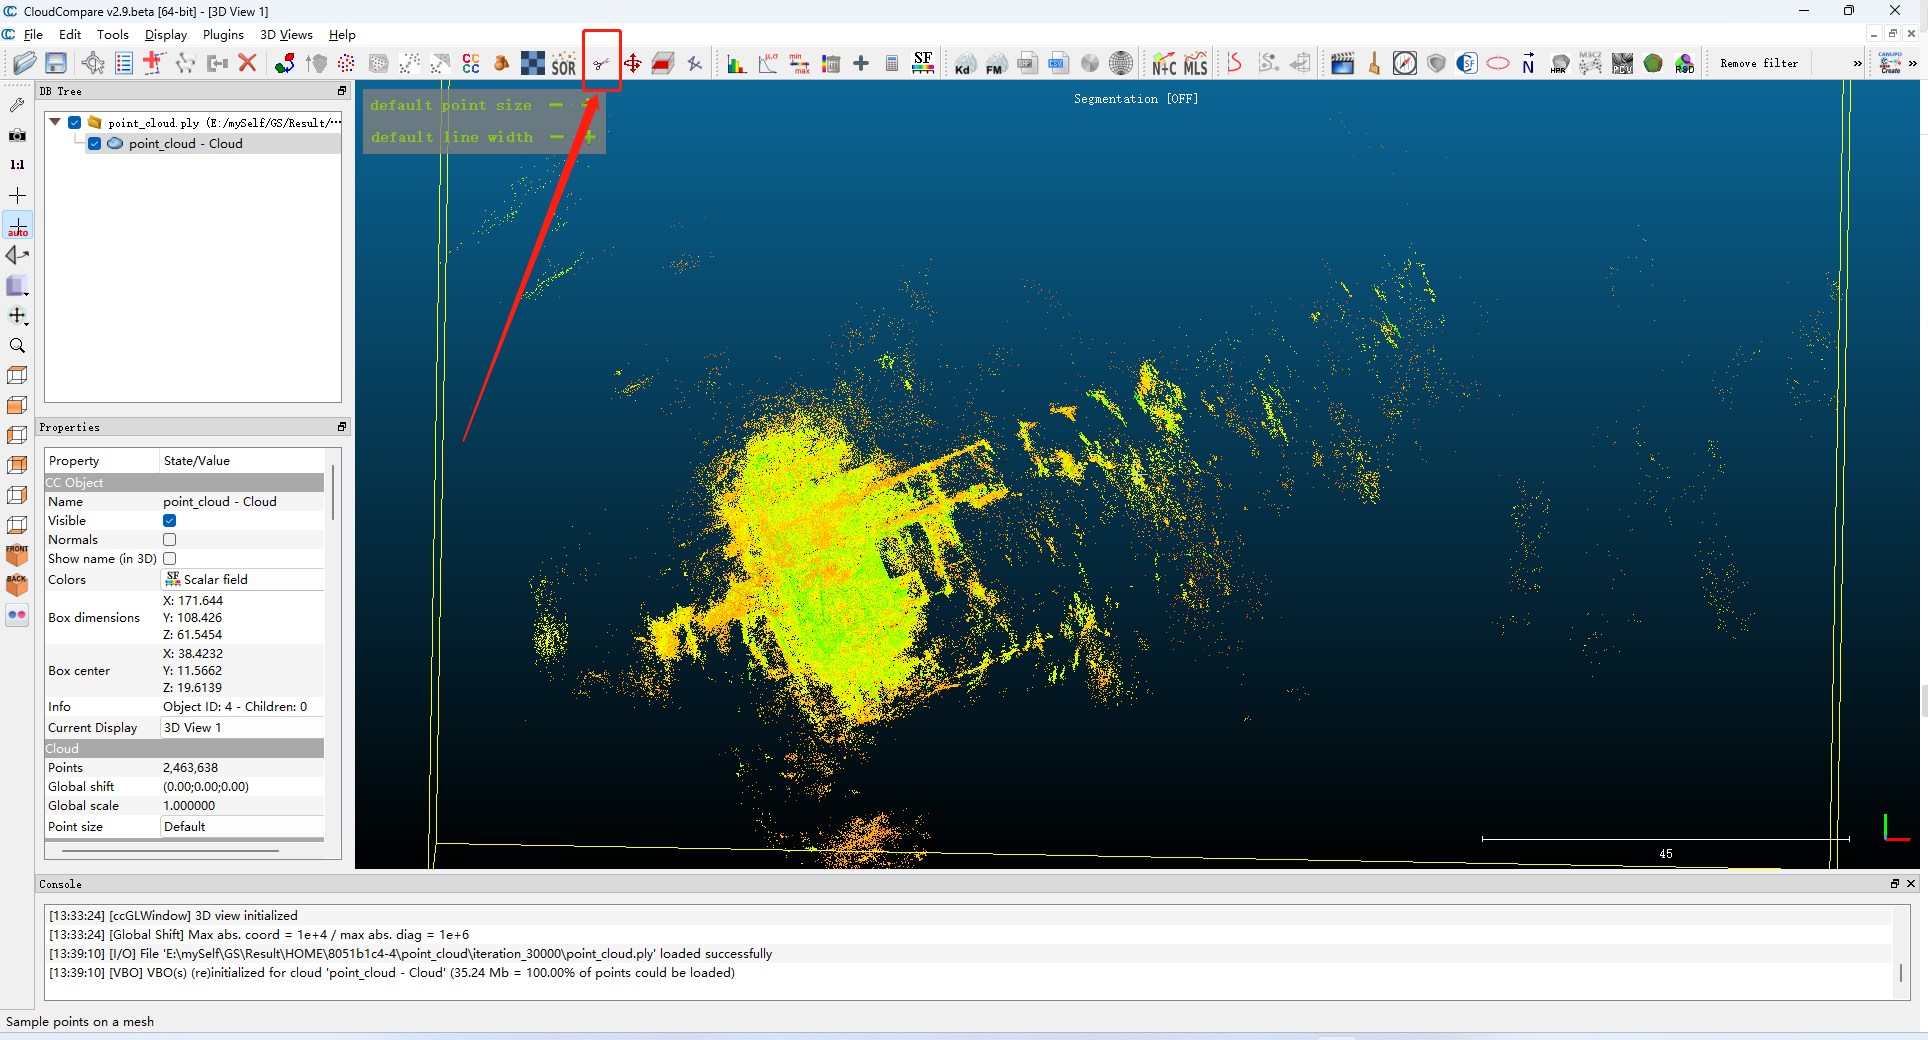Set the front view cube icon

17,555
